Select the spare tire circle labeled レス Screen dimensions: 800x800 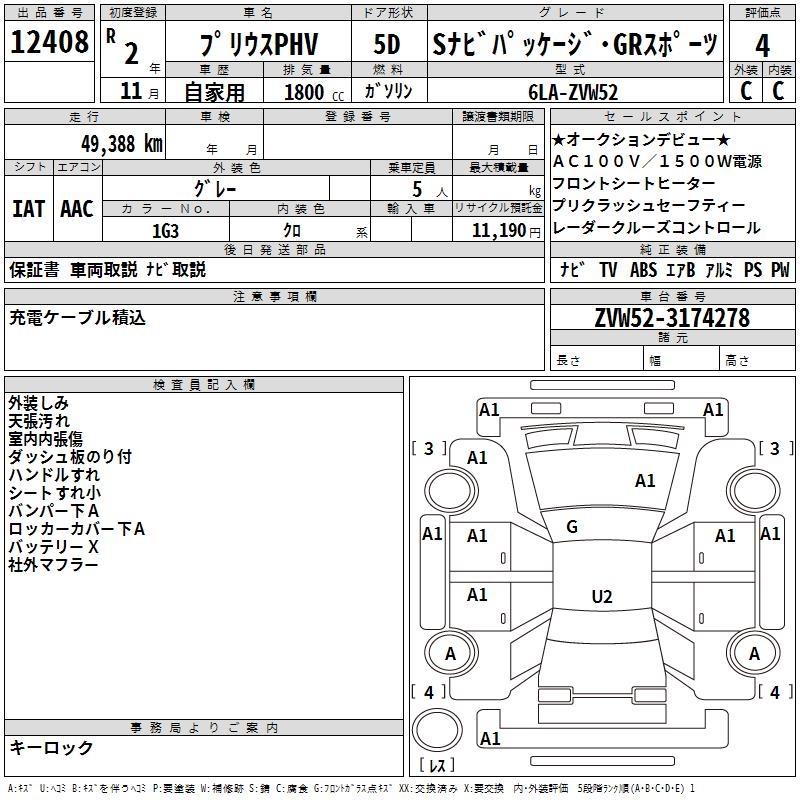tap(437, 735)
